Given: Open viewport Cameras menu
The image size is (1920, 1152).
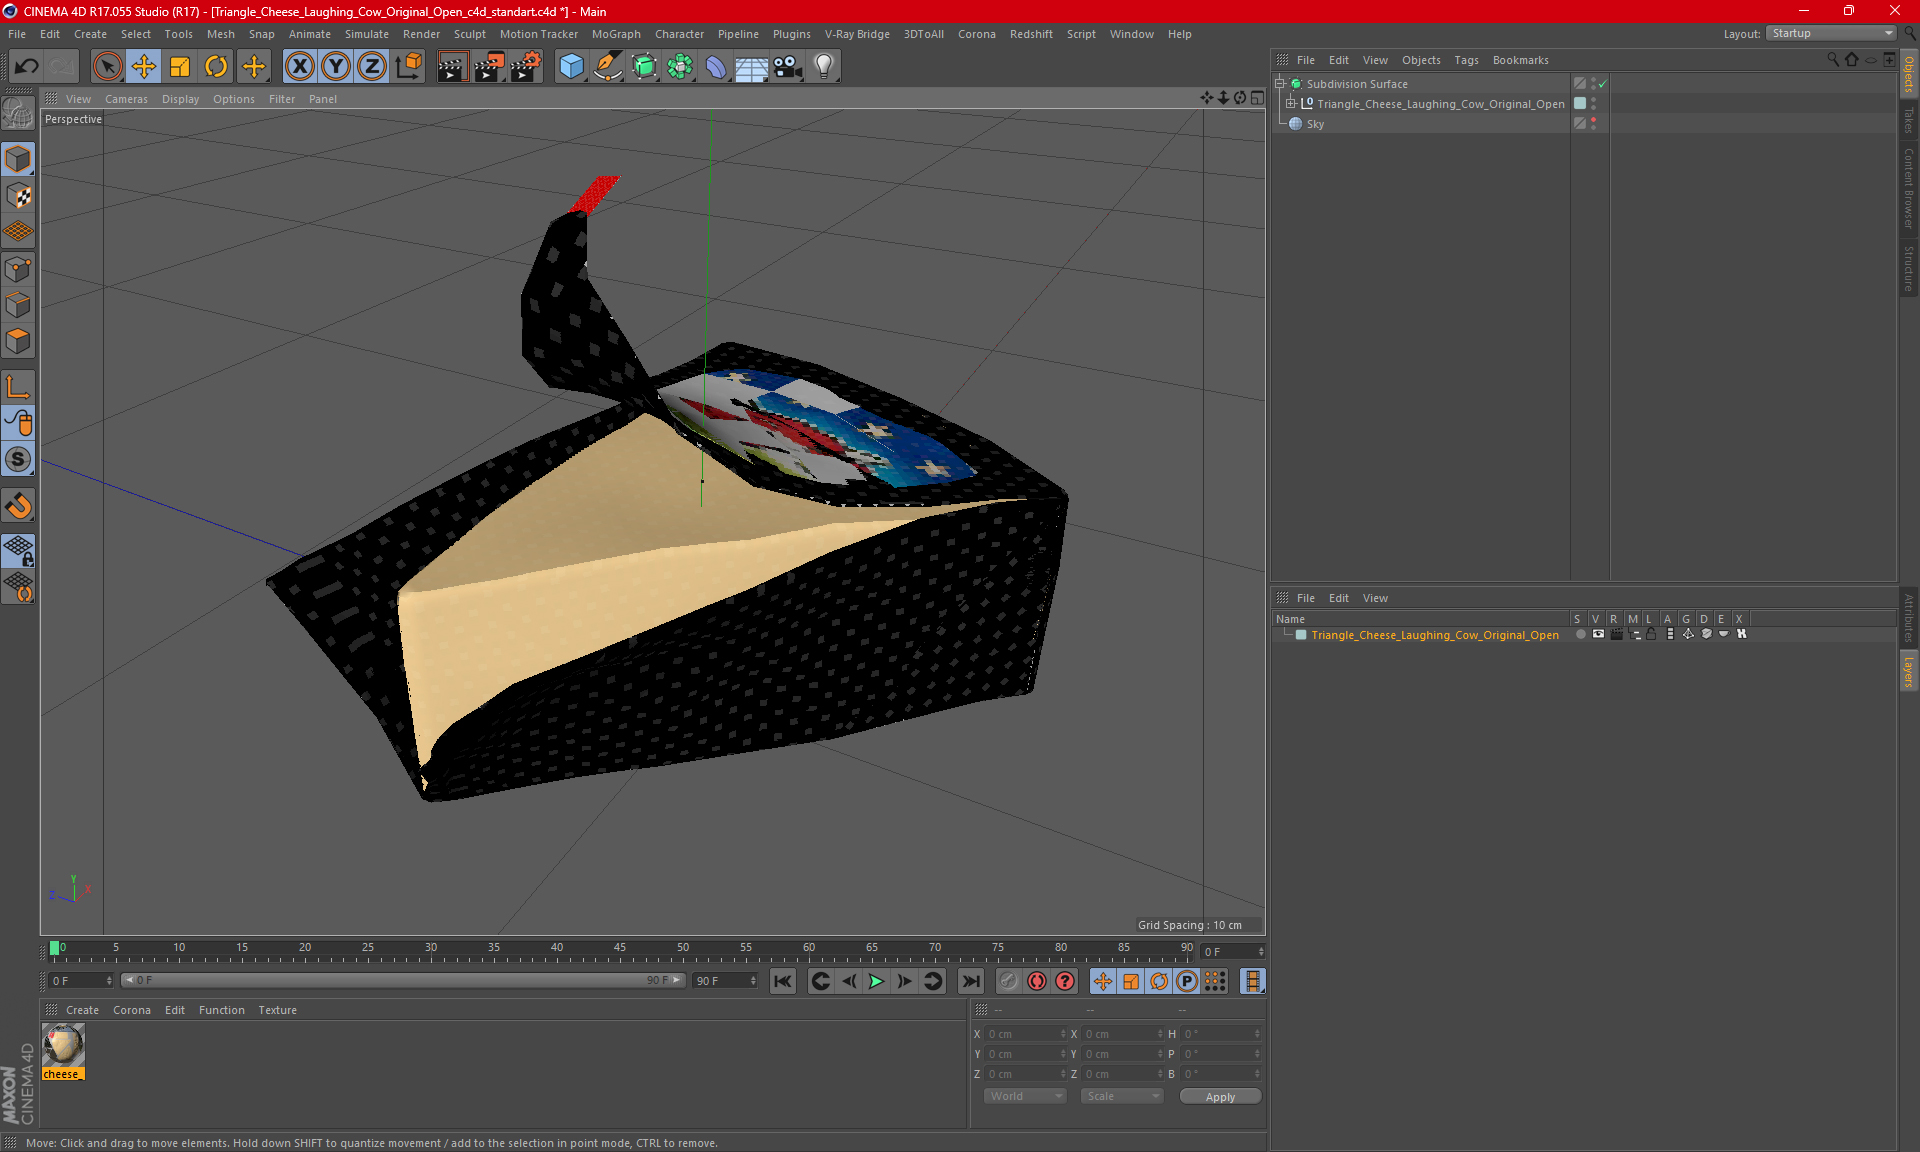Looking at the screenshot, I should pos(126,99).
